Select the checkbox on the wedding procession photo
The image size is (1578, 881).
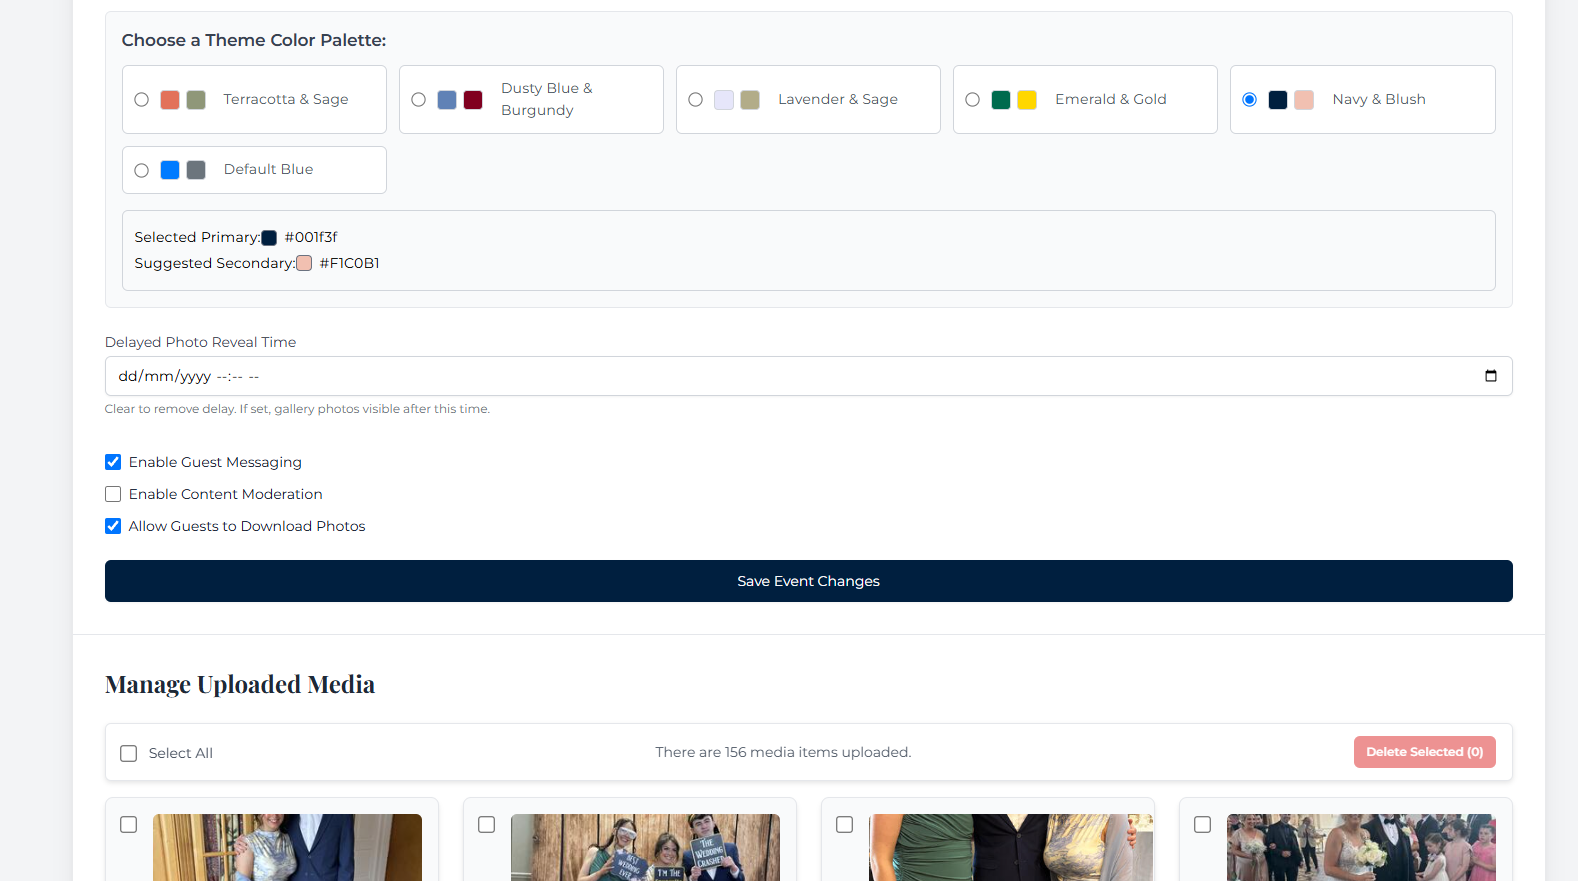pyautogui.click(x=1203, y=825)
